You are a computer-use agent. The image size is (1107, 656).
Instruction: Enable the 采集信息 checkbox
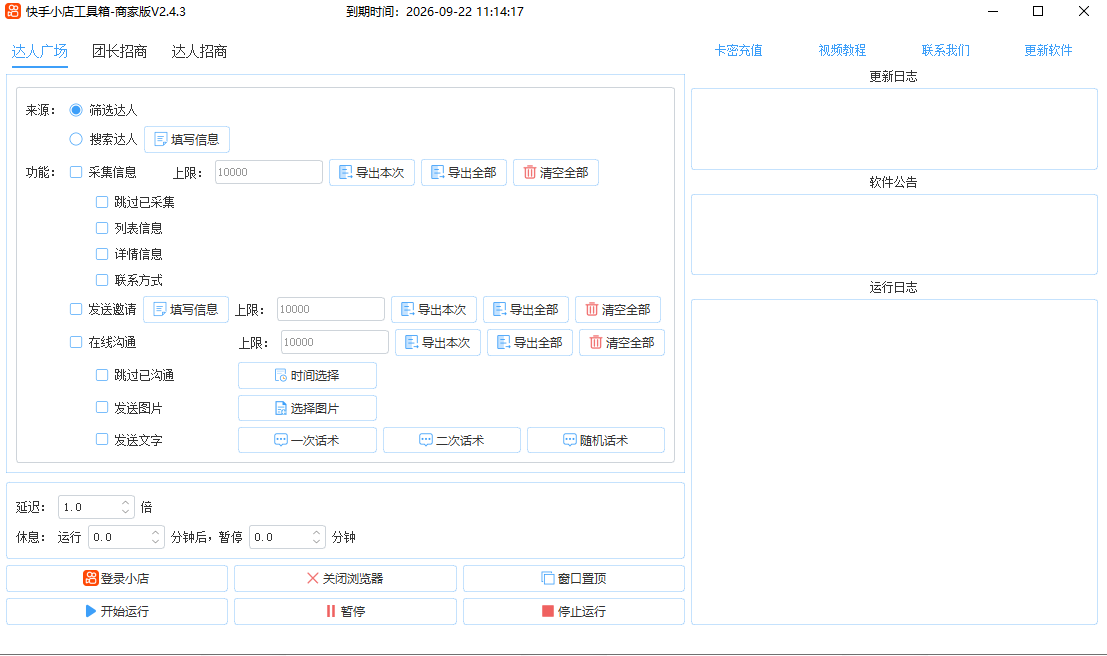pos(76,172)
